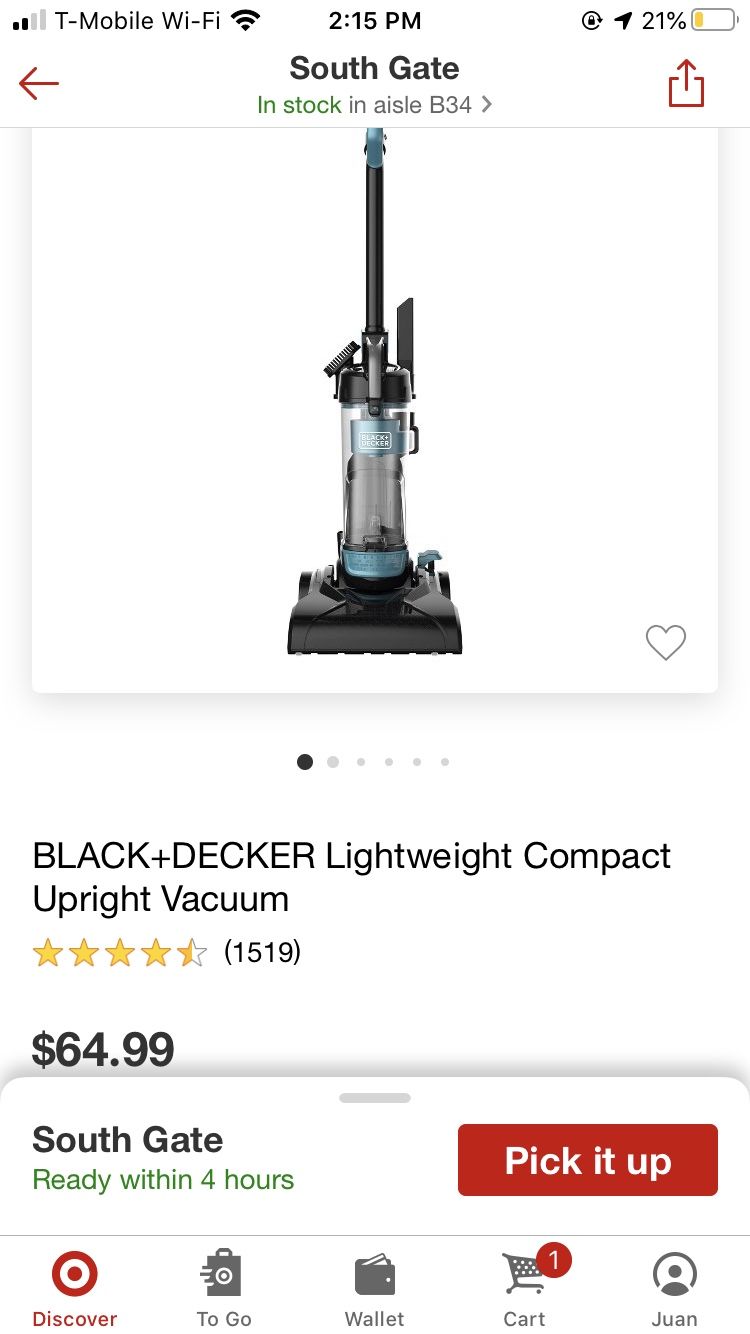This screenshot has width=750, height=1334.
Task: Tap the battery indicator in status bar
Action: (713, 20)
